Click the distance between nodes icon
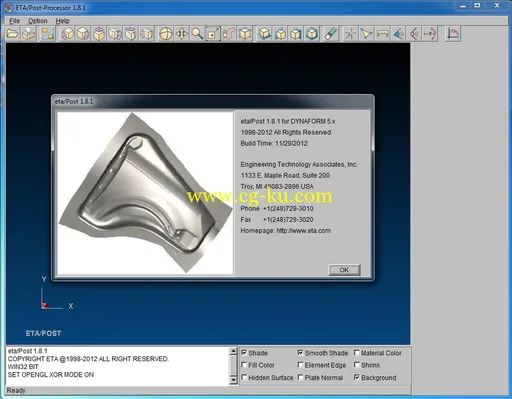The image size is (512, 399). click(382, 34)
